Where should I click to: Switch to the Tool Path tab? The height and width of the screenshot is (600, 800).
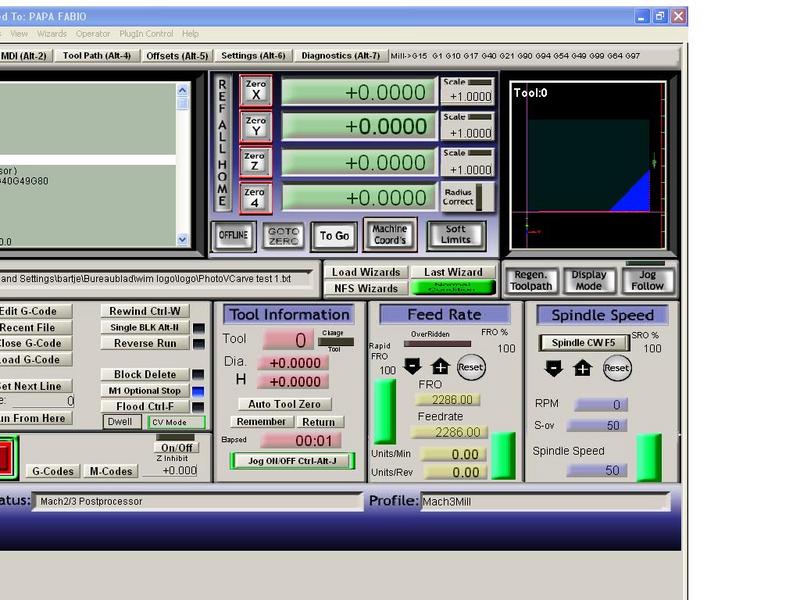click(96, 56)
